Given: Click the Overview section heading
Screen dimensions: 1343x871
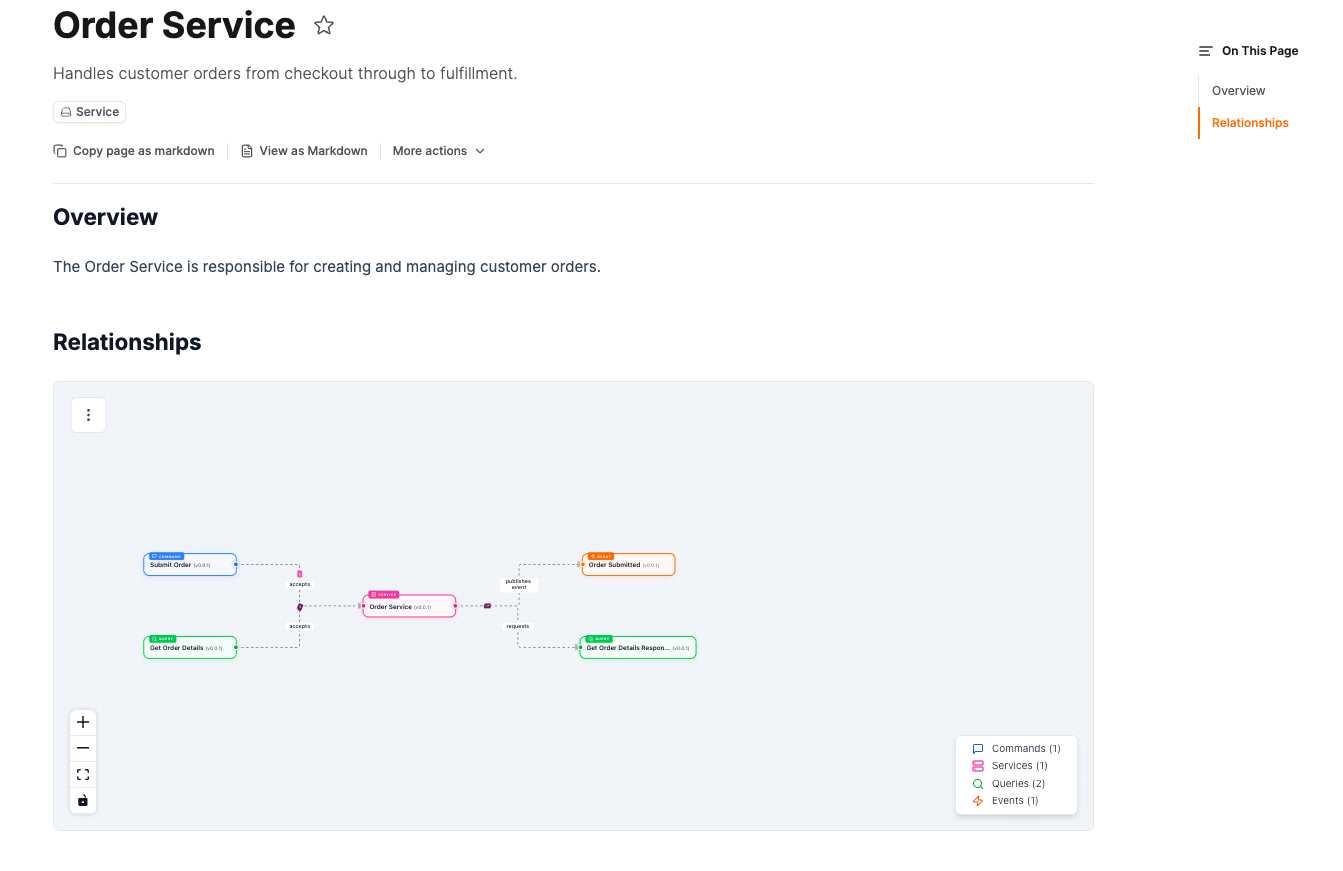Looking at the screenshot, I should 105,217.
